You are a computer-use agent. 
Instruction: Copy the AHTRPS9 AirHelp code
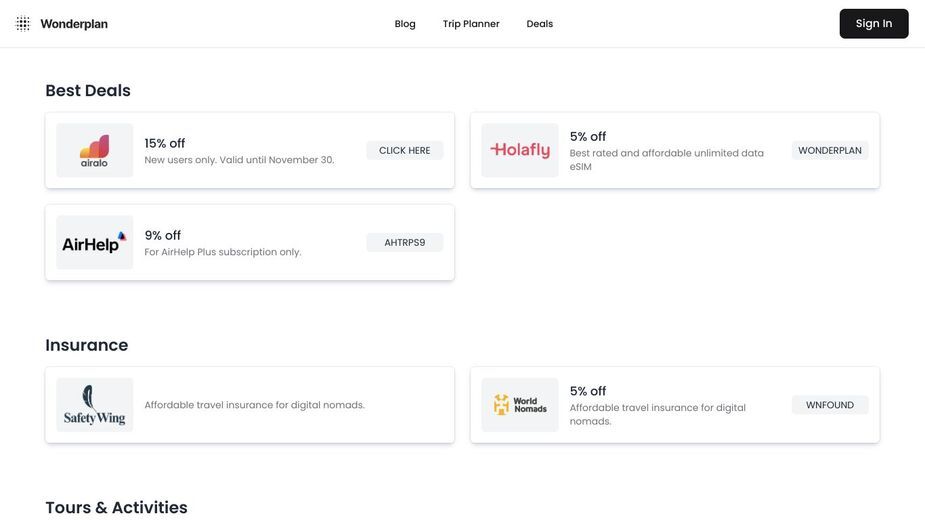pos(405,243)
